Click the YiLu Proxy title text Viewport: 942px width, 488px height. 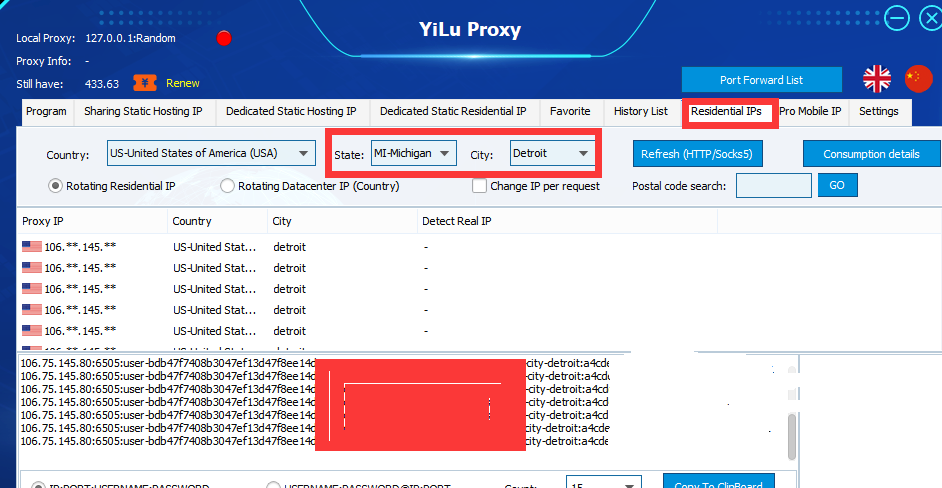coord(470,29)
